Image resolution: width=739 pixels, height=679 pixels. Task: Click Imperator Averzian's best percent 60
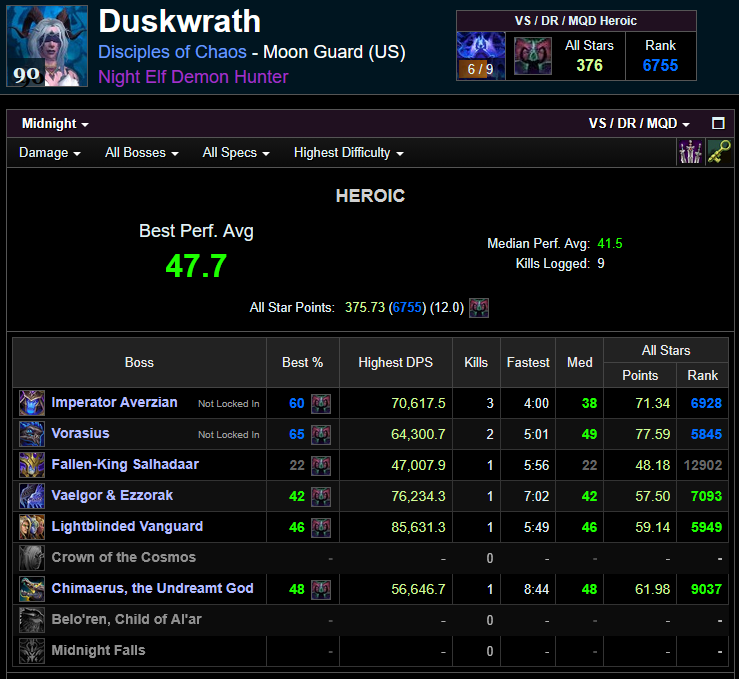(x=296, y=403)
